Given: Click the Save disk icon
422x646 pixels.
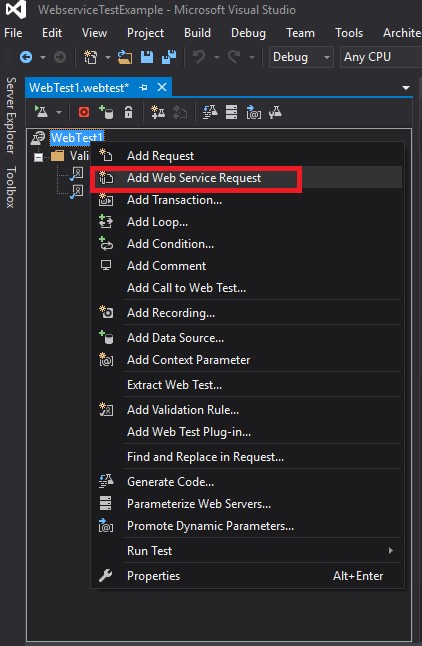Looking at the screenshot, I should [x=147, y=57].
